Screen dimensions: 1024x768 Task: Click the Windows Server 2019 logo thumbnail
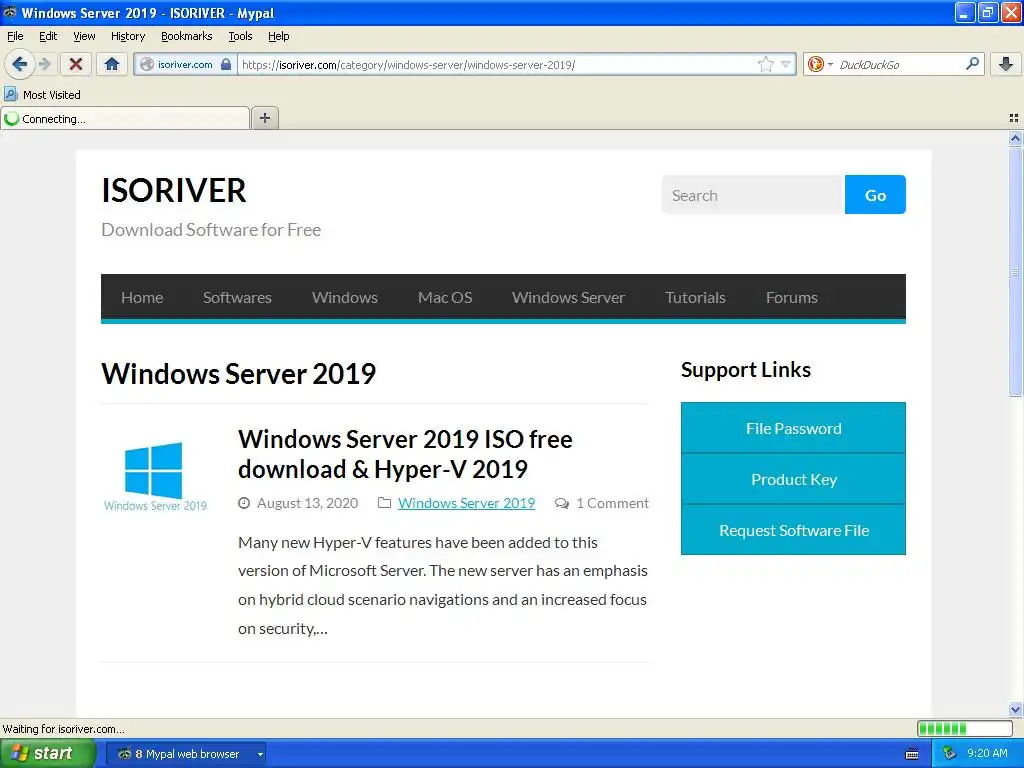tap(155, 477)
